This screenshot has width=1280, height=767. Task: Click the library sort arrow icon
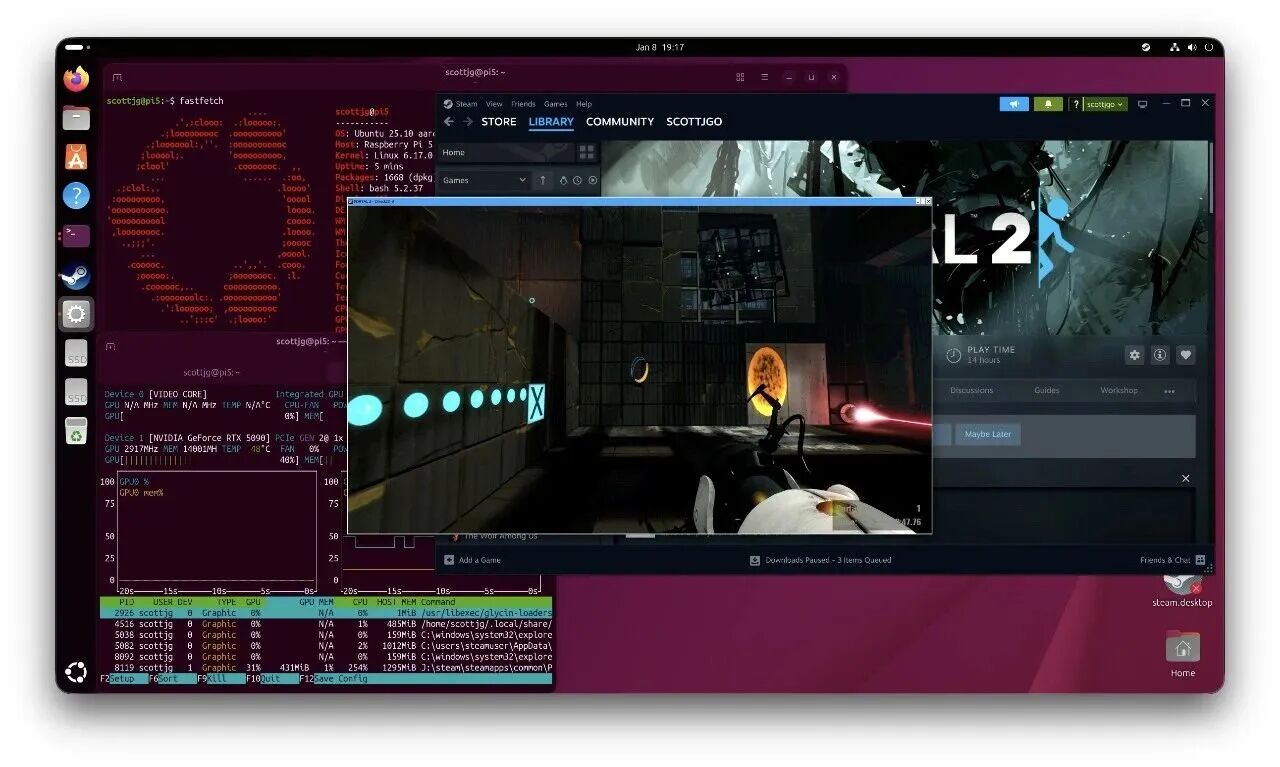543,180
